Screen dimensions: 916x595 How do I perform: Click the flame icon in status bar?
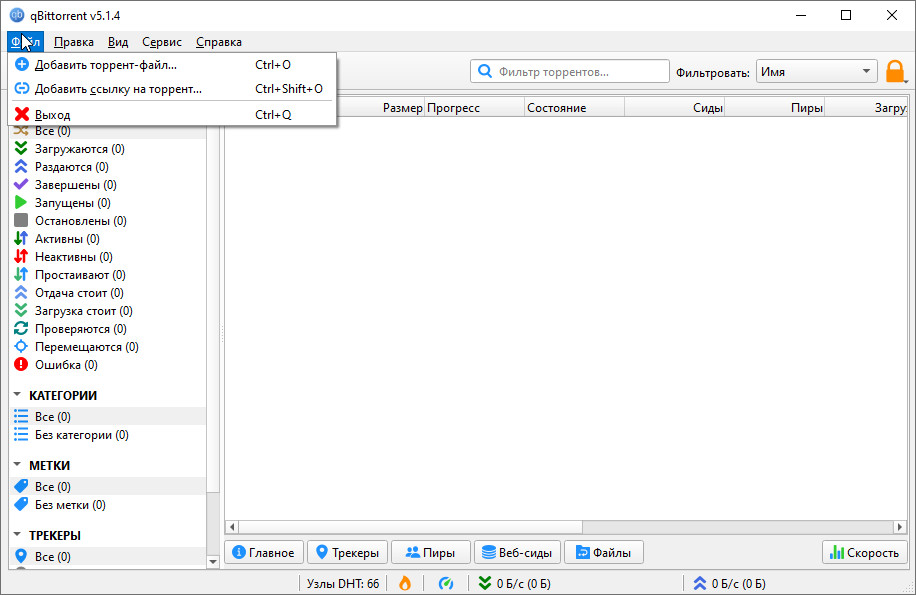coord(405,584)
